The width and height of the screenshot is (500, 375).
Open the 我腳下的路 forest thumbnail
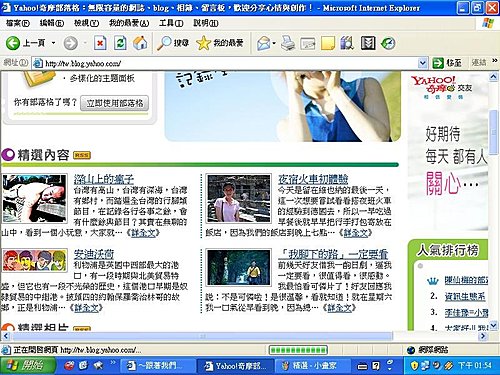tap(239, 268)
